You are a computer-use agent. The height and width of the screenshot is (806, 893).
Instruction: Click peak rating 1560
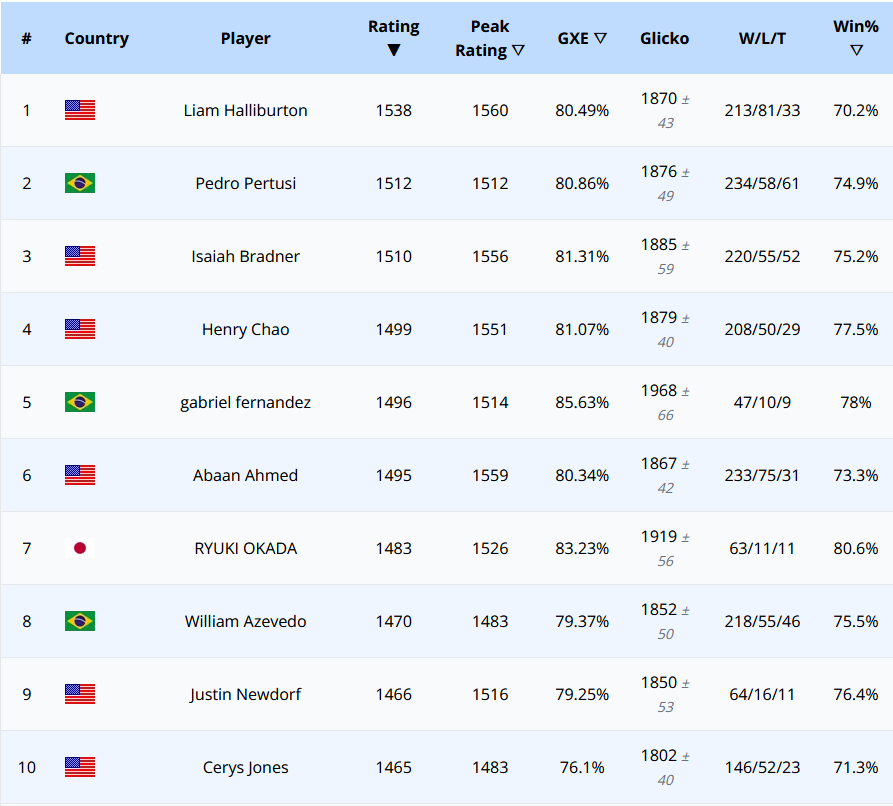click(x=490, y=110)
